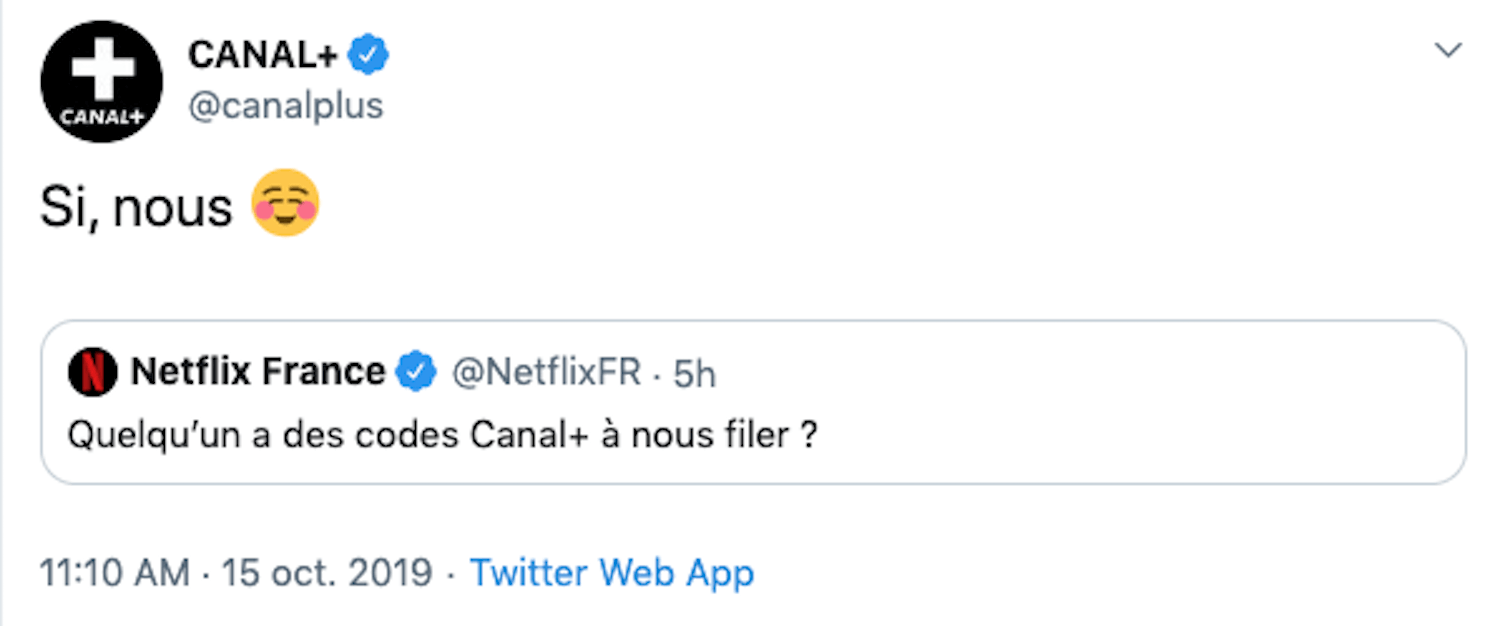
Task: Click the @NetflixFR handle
Action: tap(547, 373)
